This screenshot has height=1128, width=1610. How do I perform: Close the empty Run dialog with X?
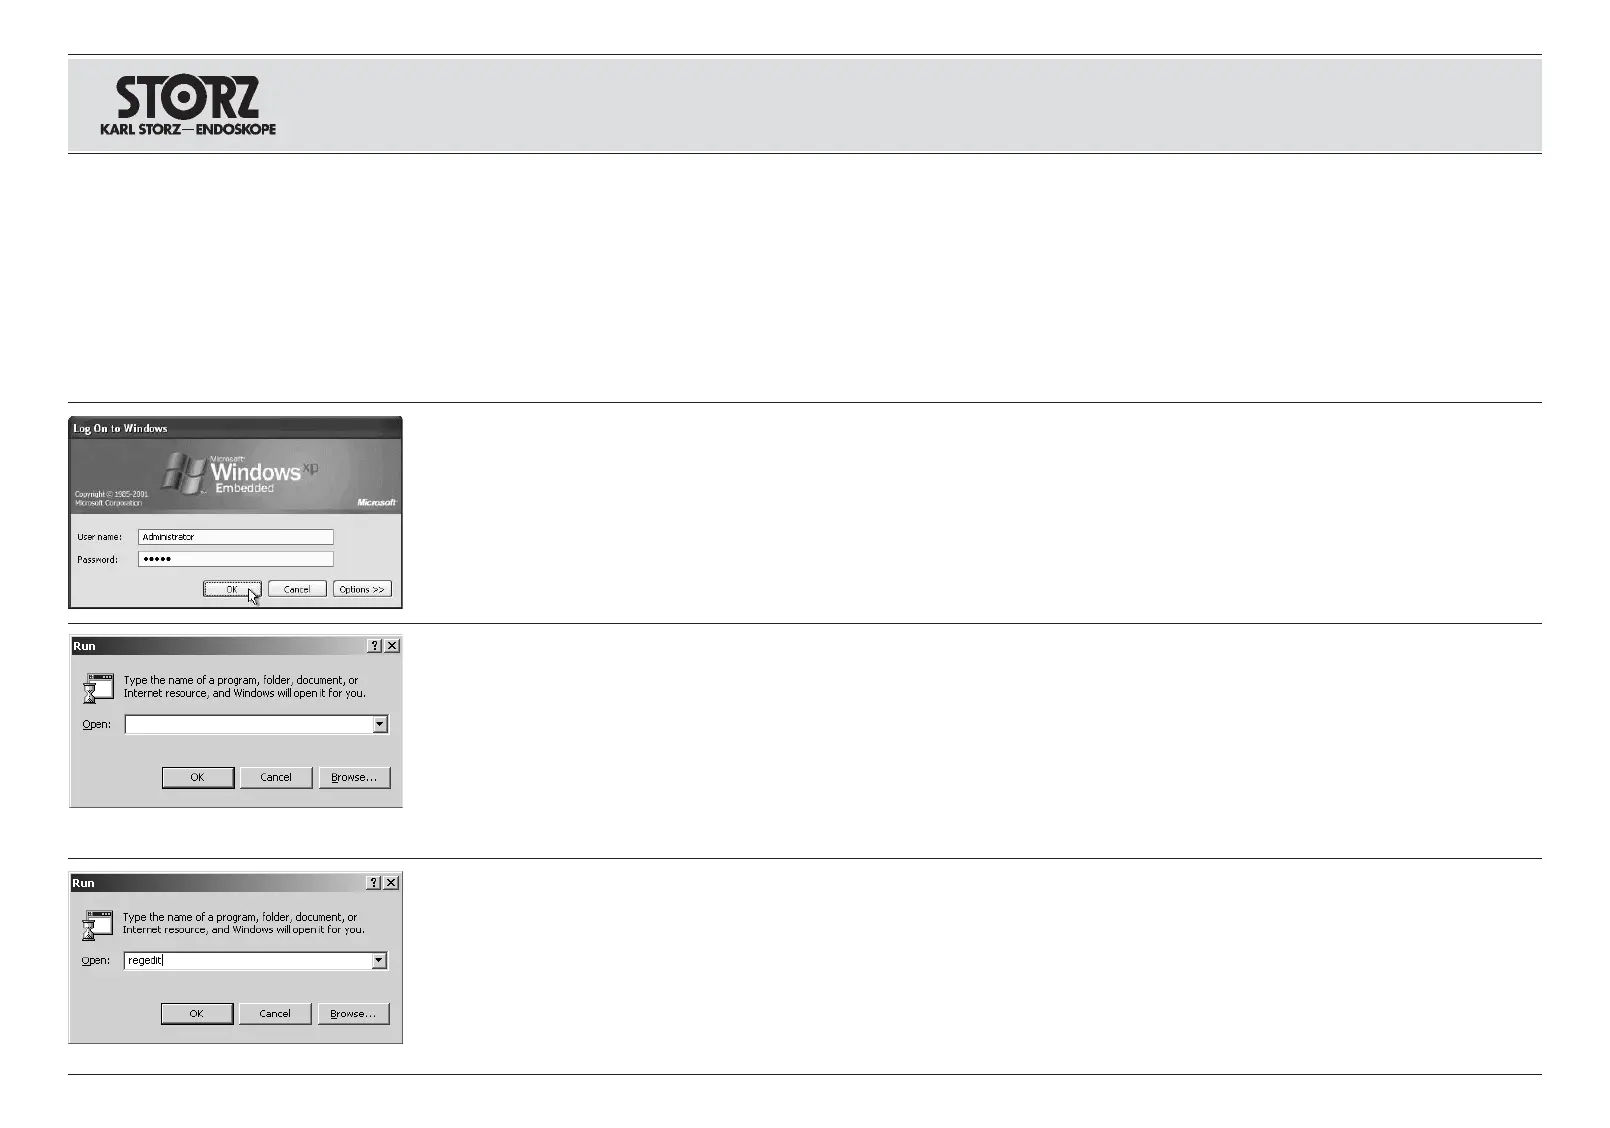392,646
